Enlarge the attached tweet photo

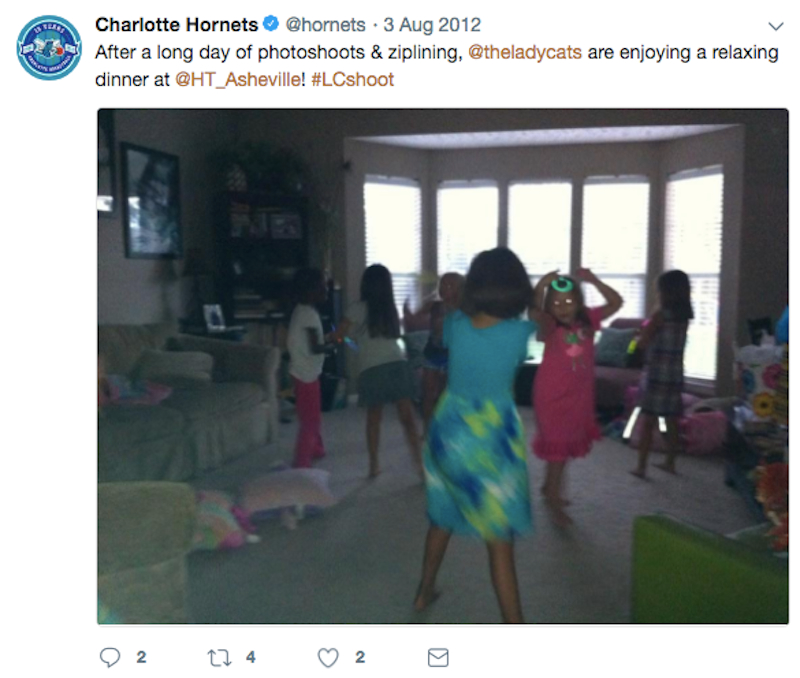443,366
